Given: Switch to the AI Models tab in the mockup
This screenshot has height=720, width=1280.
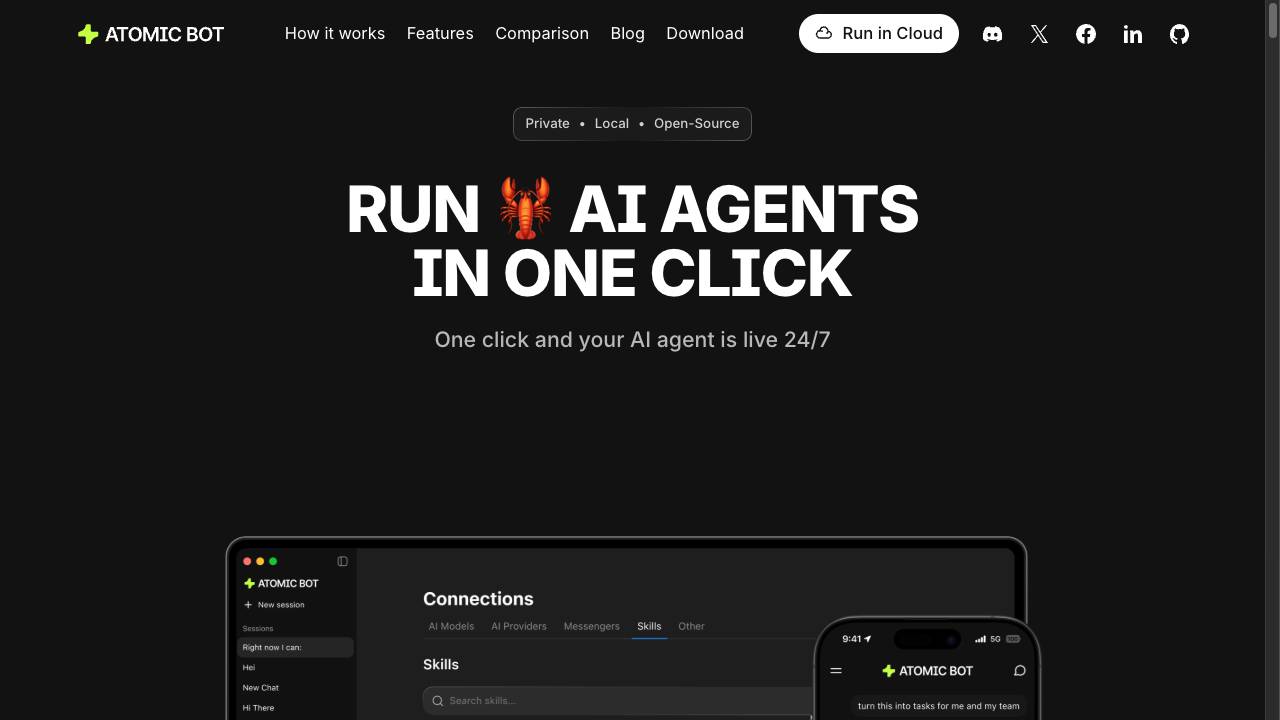Looking at the screenshot, I should click(452, 626).
